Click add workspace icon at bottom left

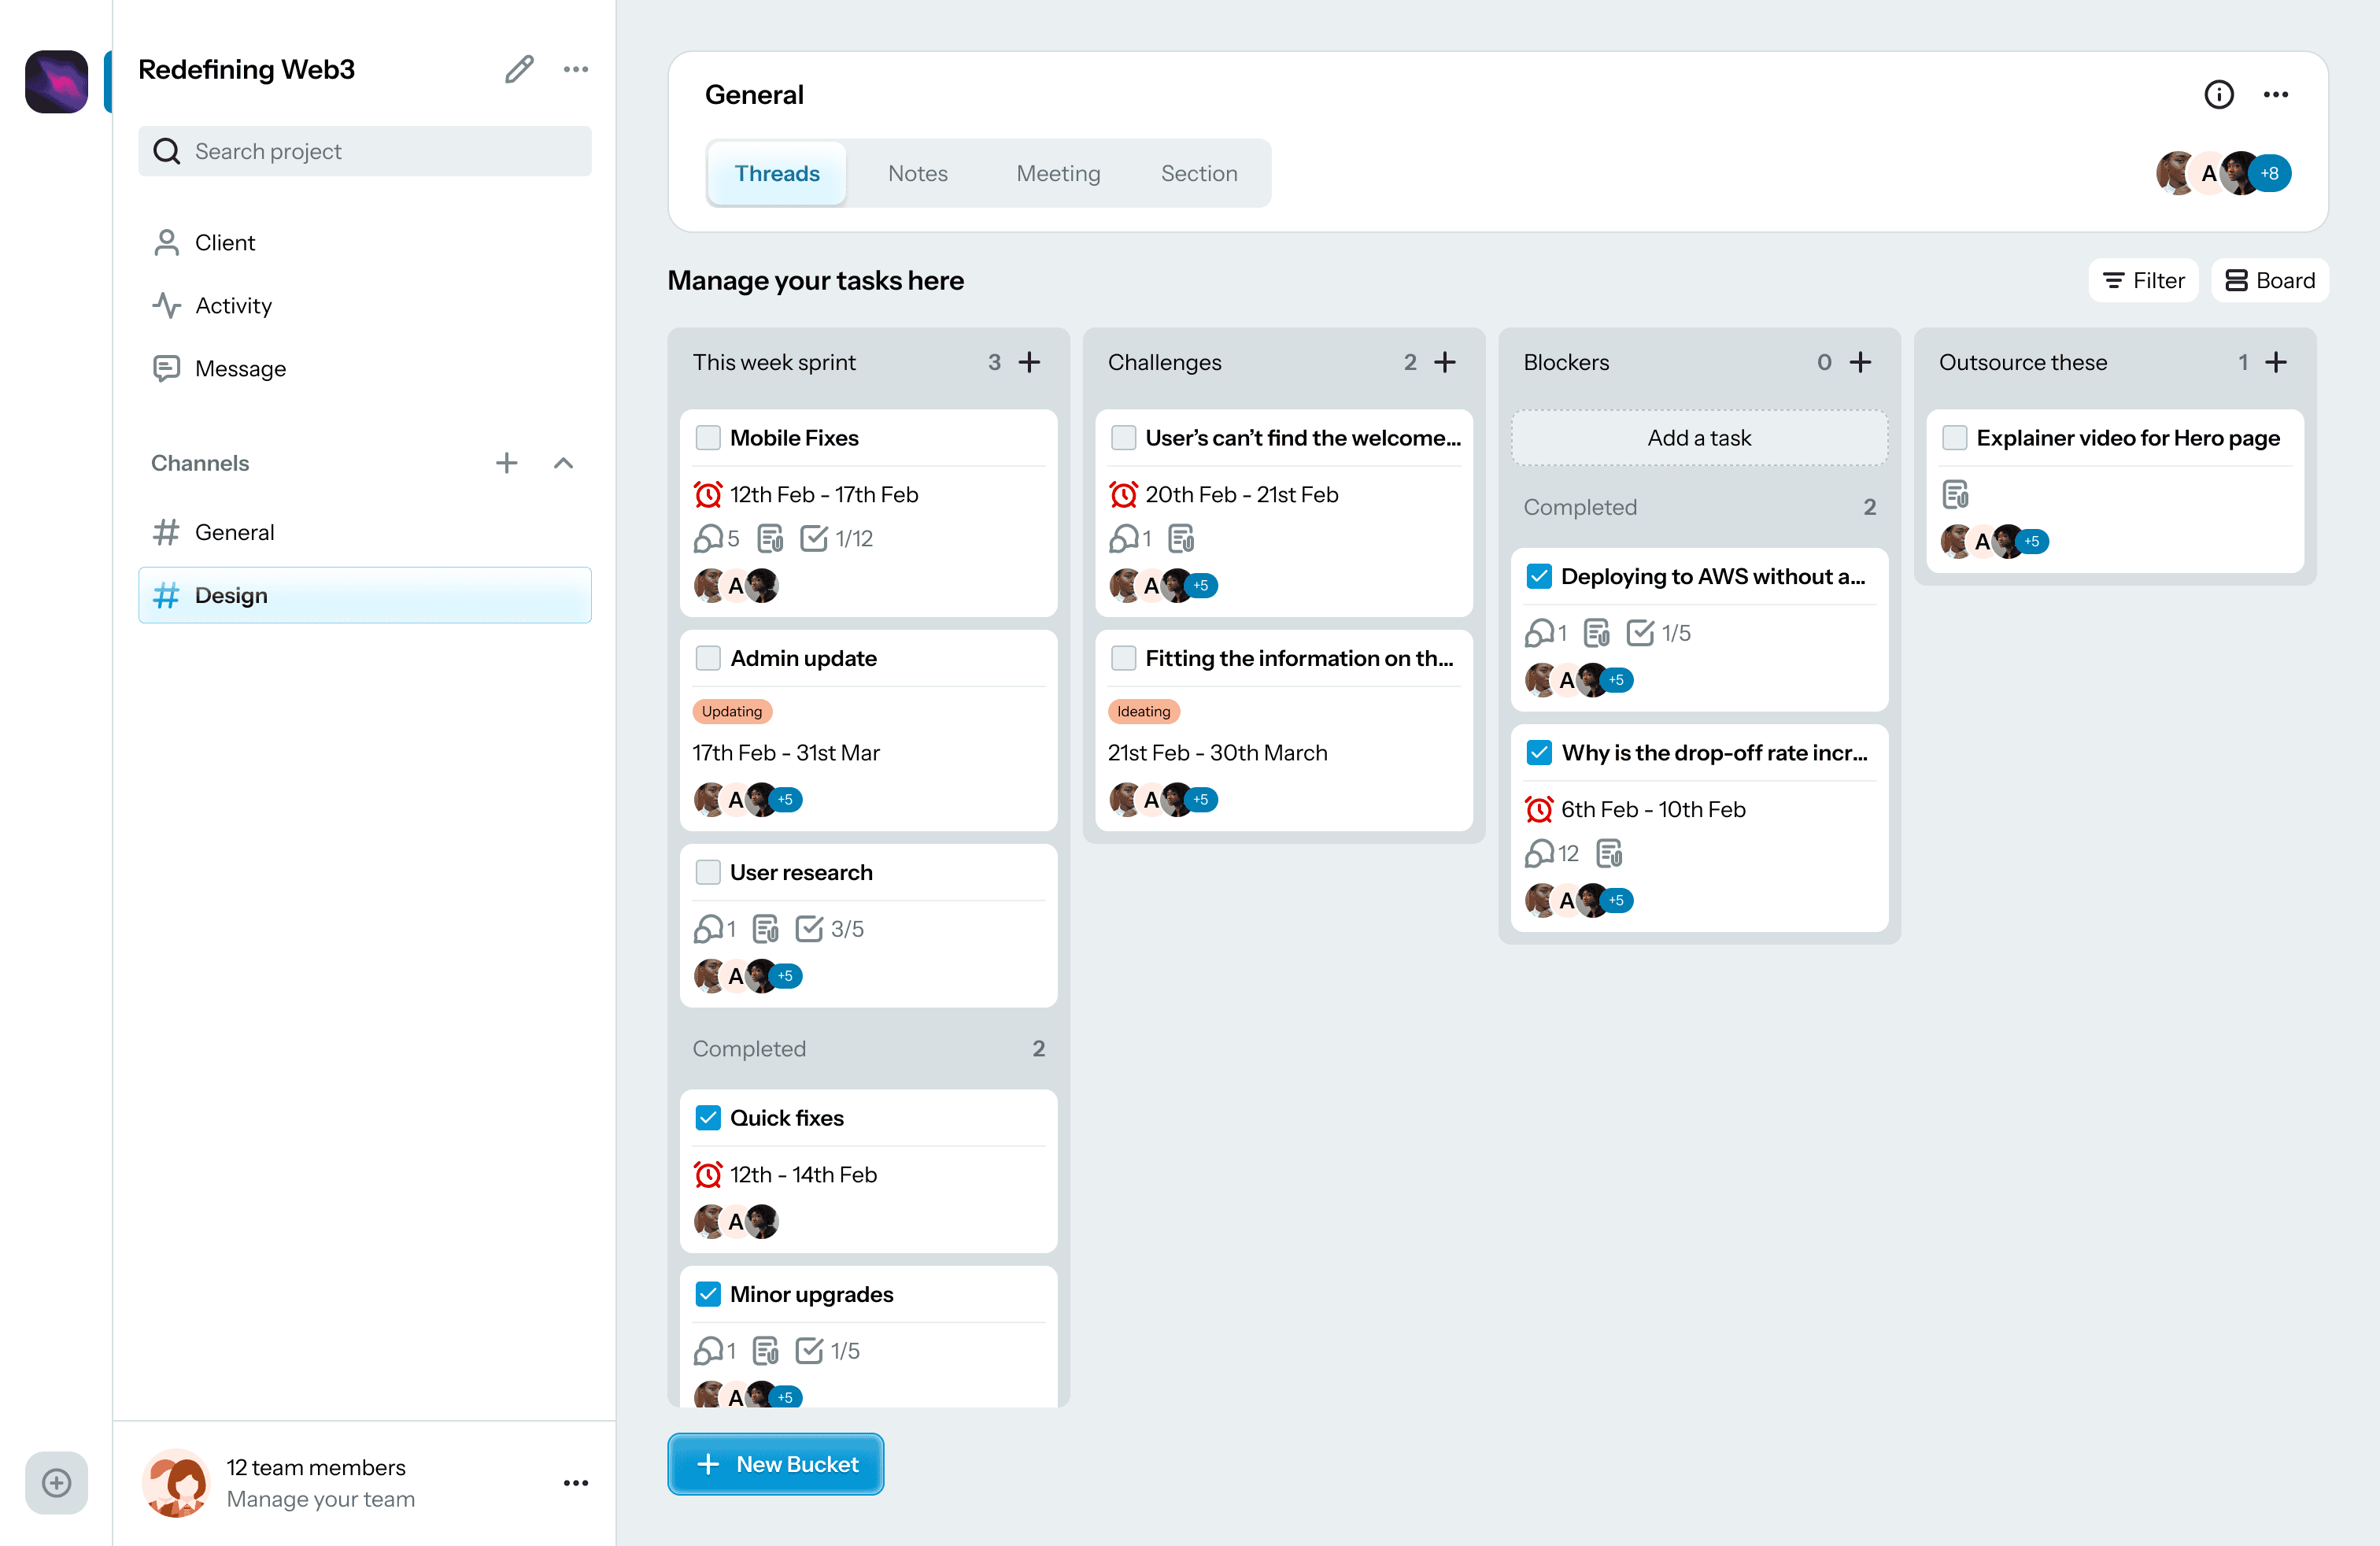56,1482
